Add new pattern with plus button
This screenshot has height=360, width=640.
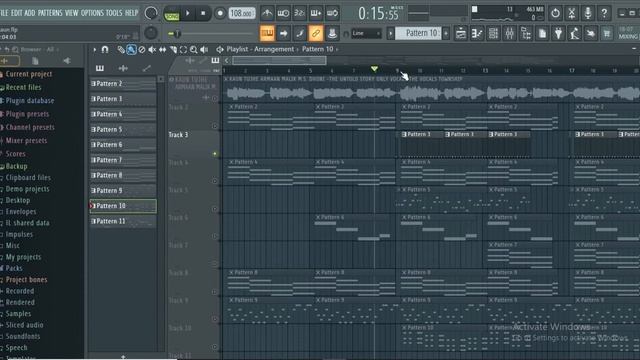coord(446,33)
